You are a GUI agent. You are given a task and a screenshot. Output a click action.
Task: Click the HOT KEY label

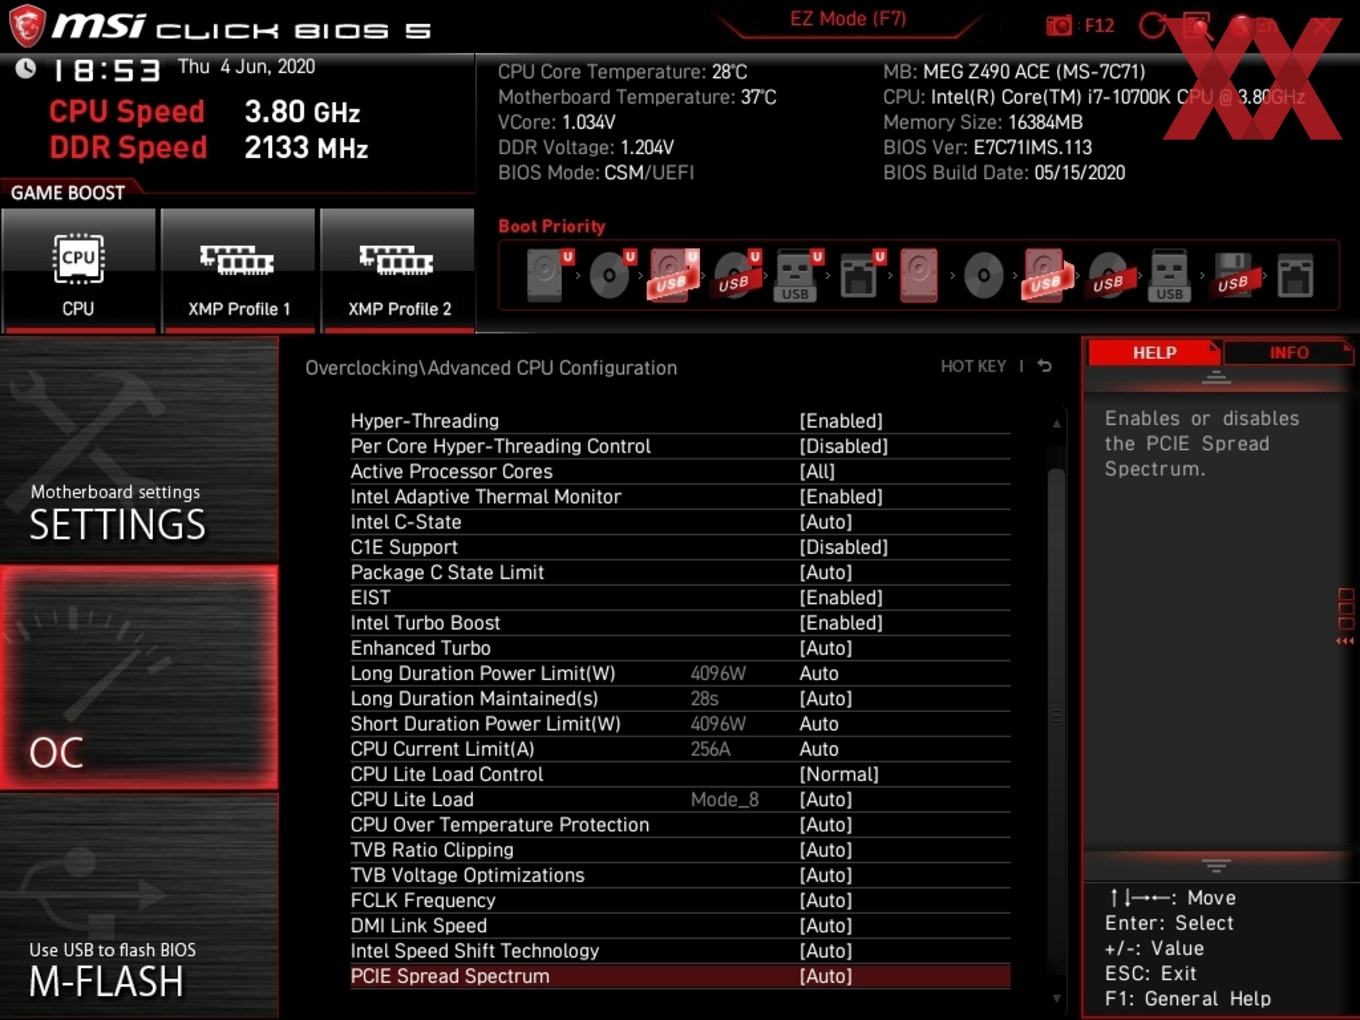973,366
